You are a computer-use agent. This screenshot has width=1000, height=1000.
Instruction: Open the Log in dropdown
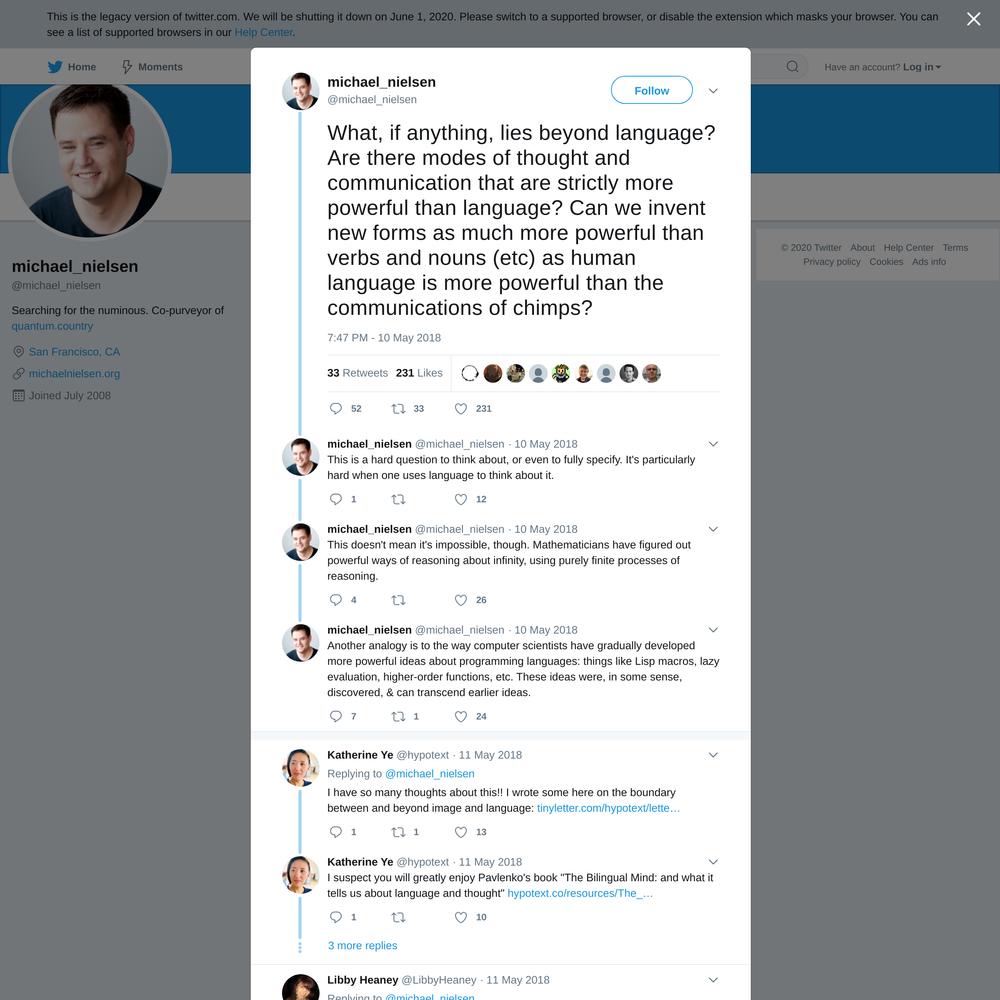coord(922,66)
